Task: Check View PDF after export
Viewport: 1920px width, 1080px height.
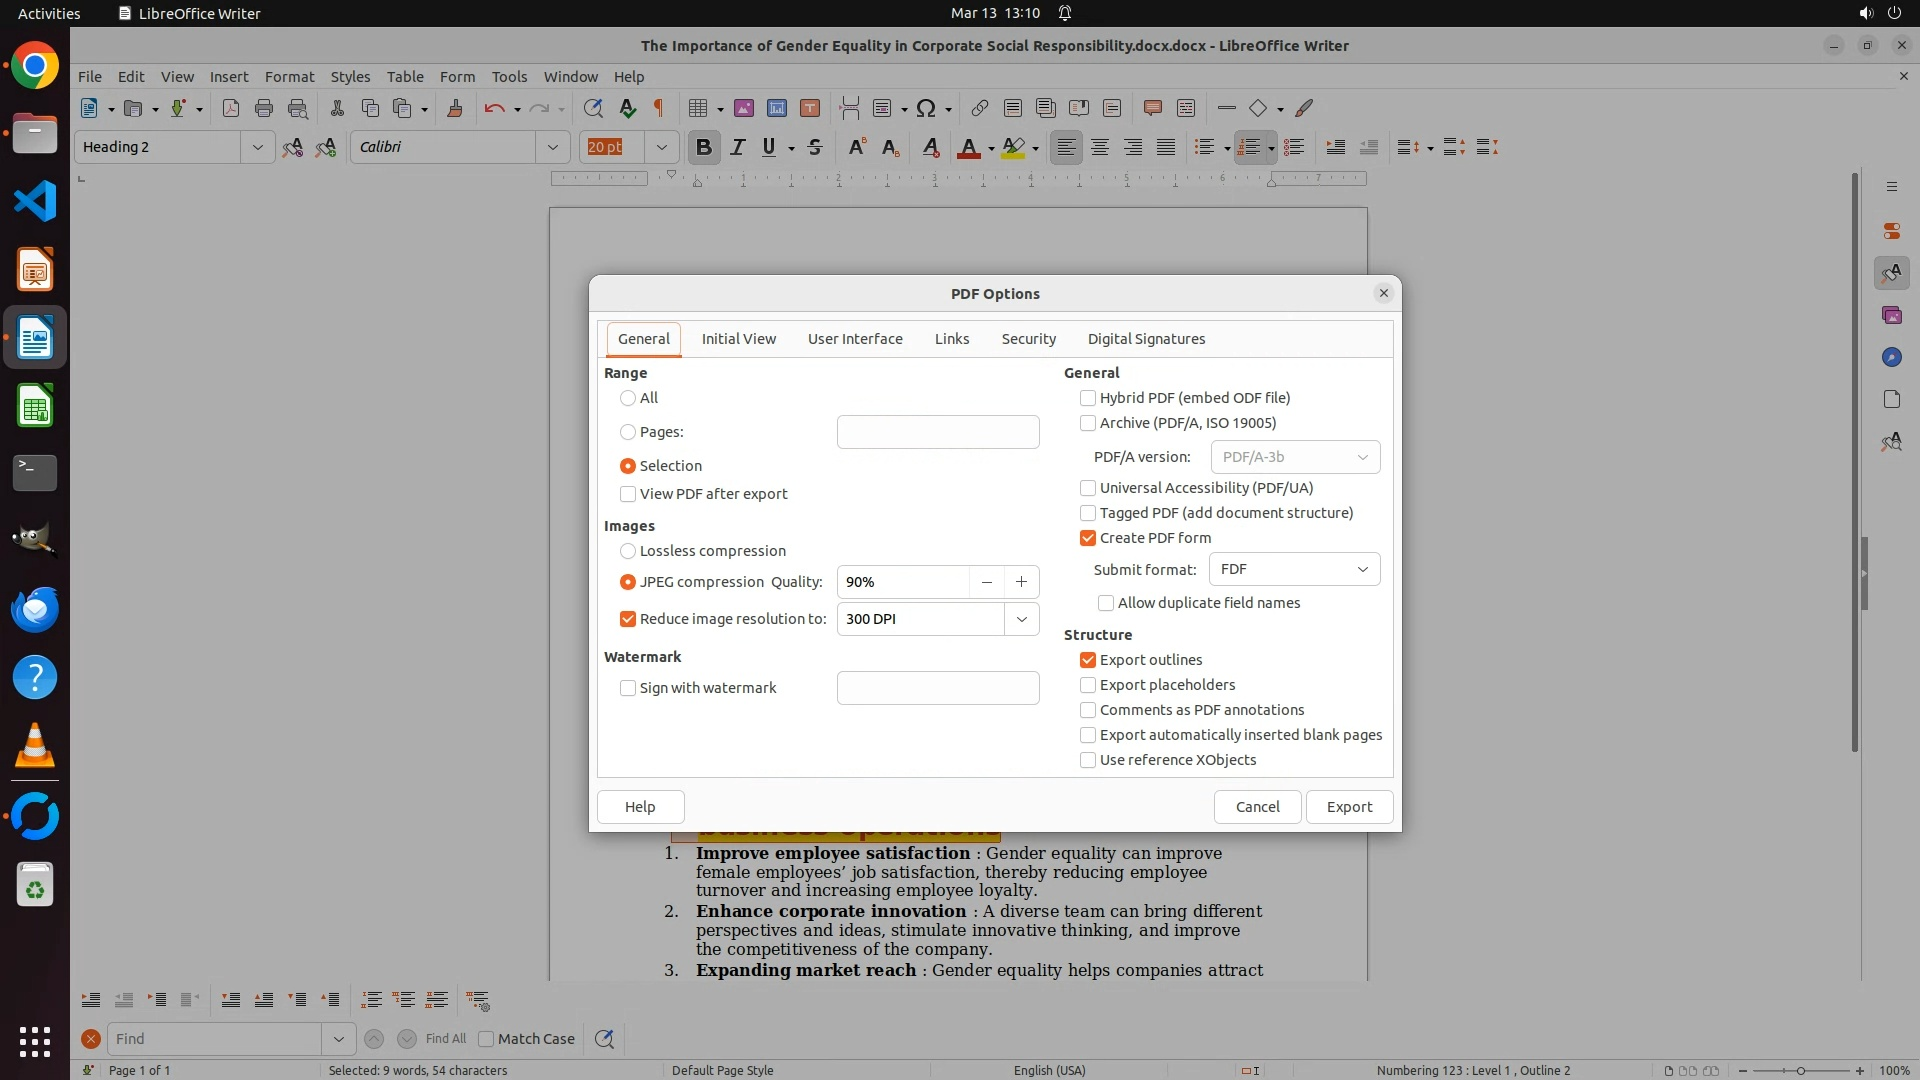Action: tap(628, 494)
